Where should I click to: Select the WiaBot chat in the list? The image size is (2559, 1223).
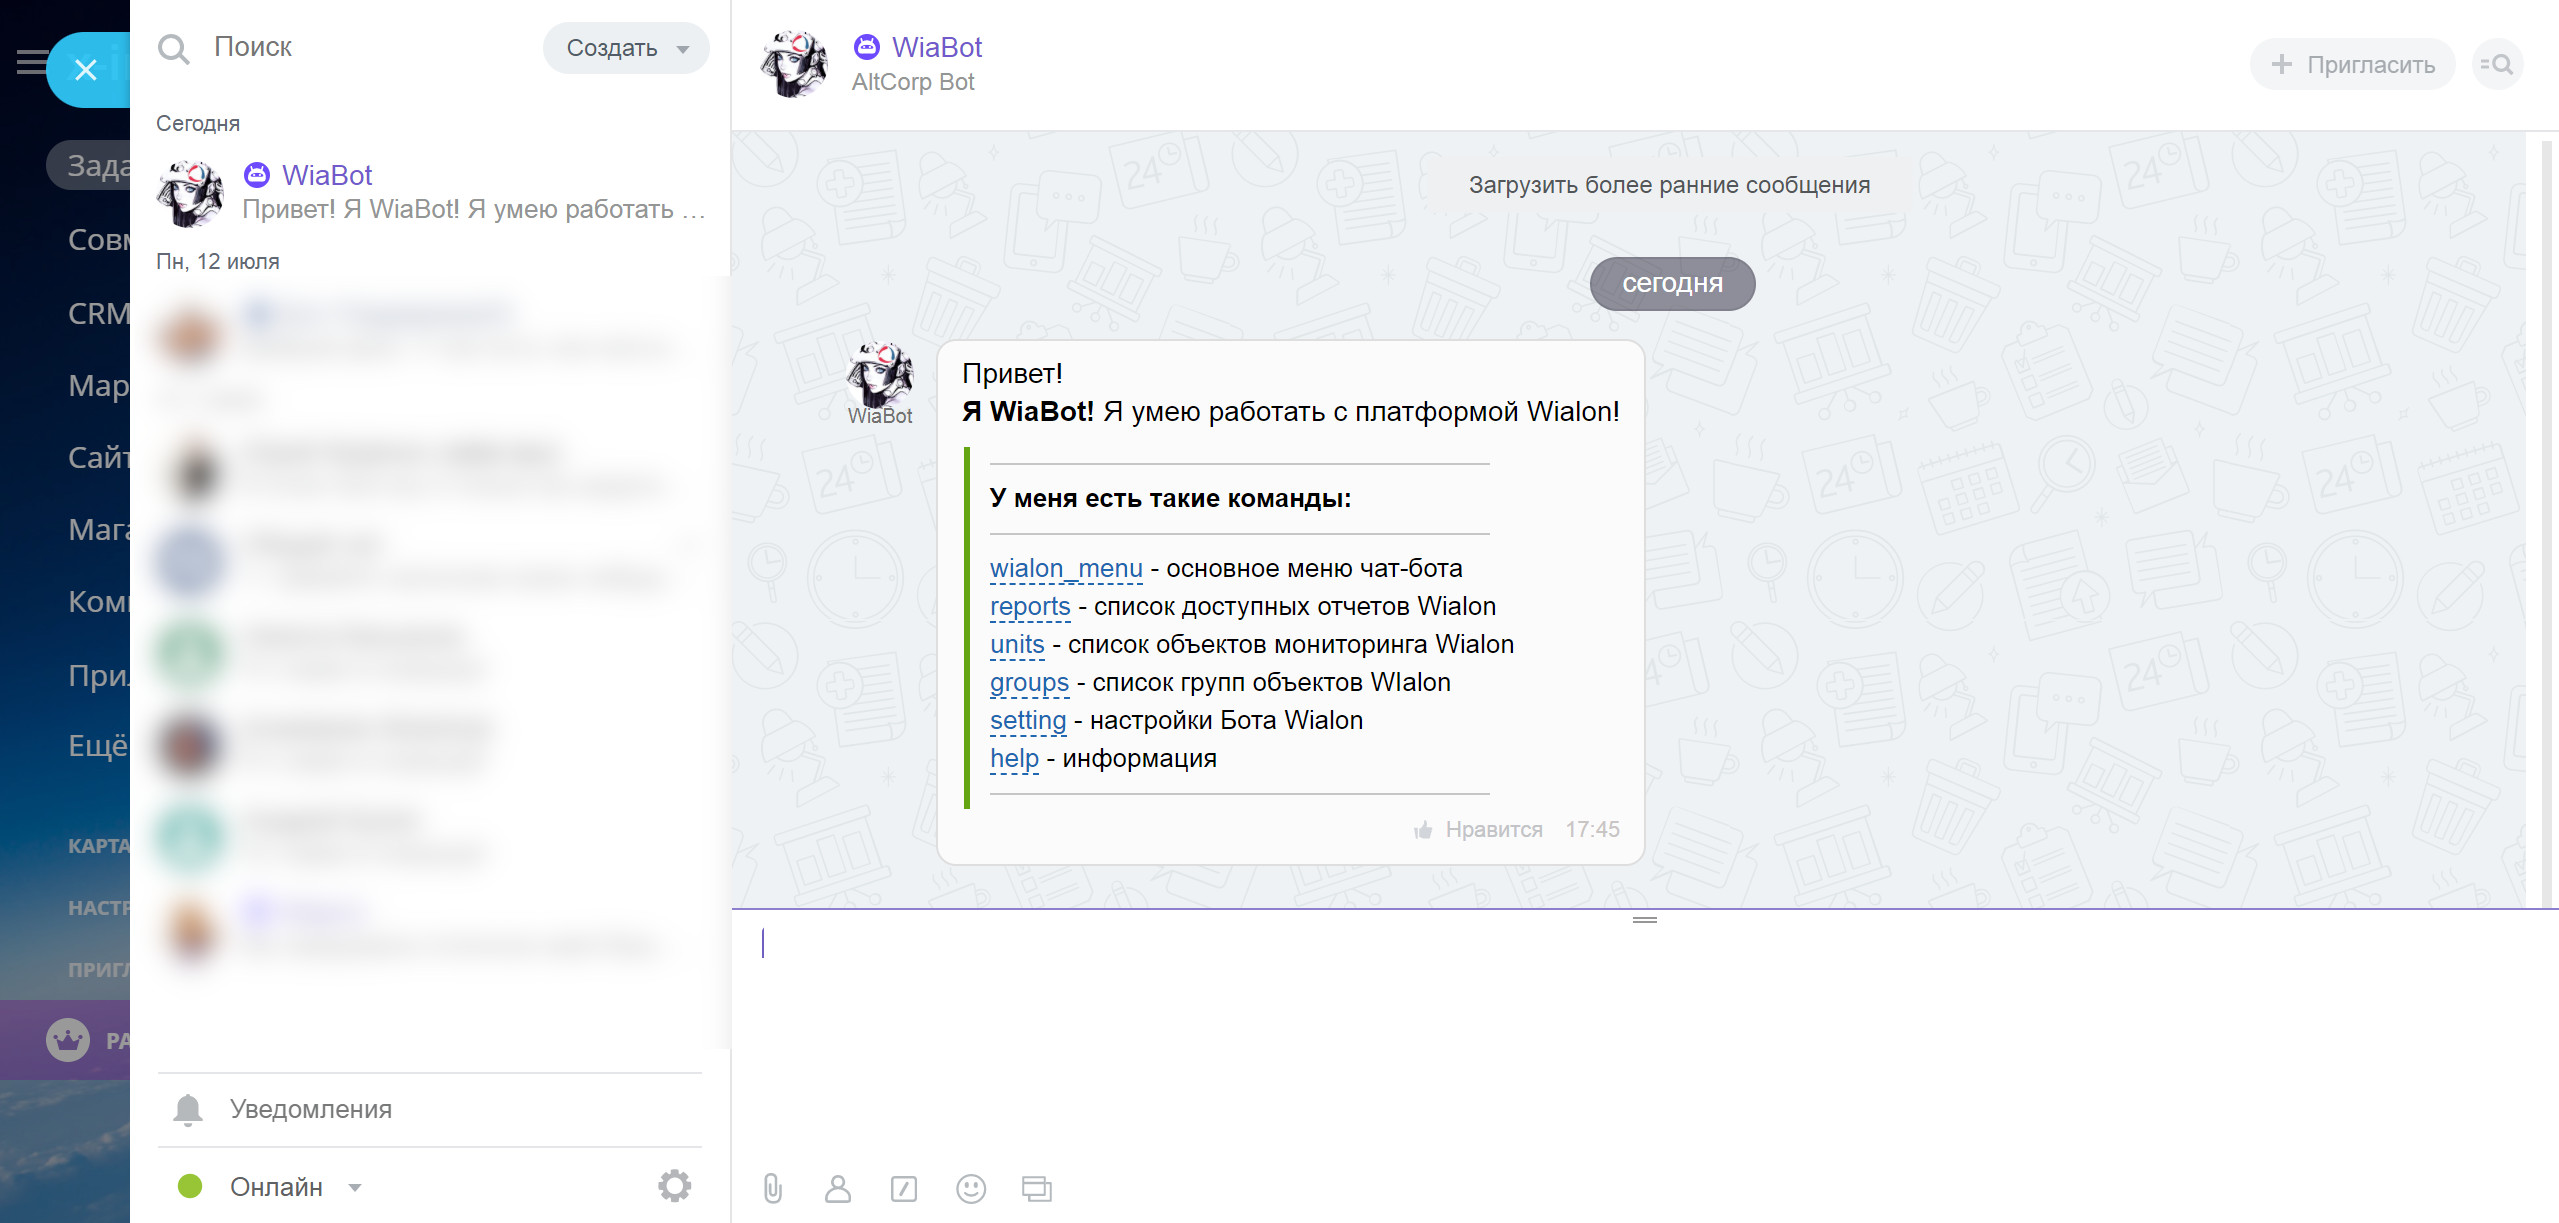click(x=431, y=192)
